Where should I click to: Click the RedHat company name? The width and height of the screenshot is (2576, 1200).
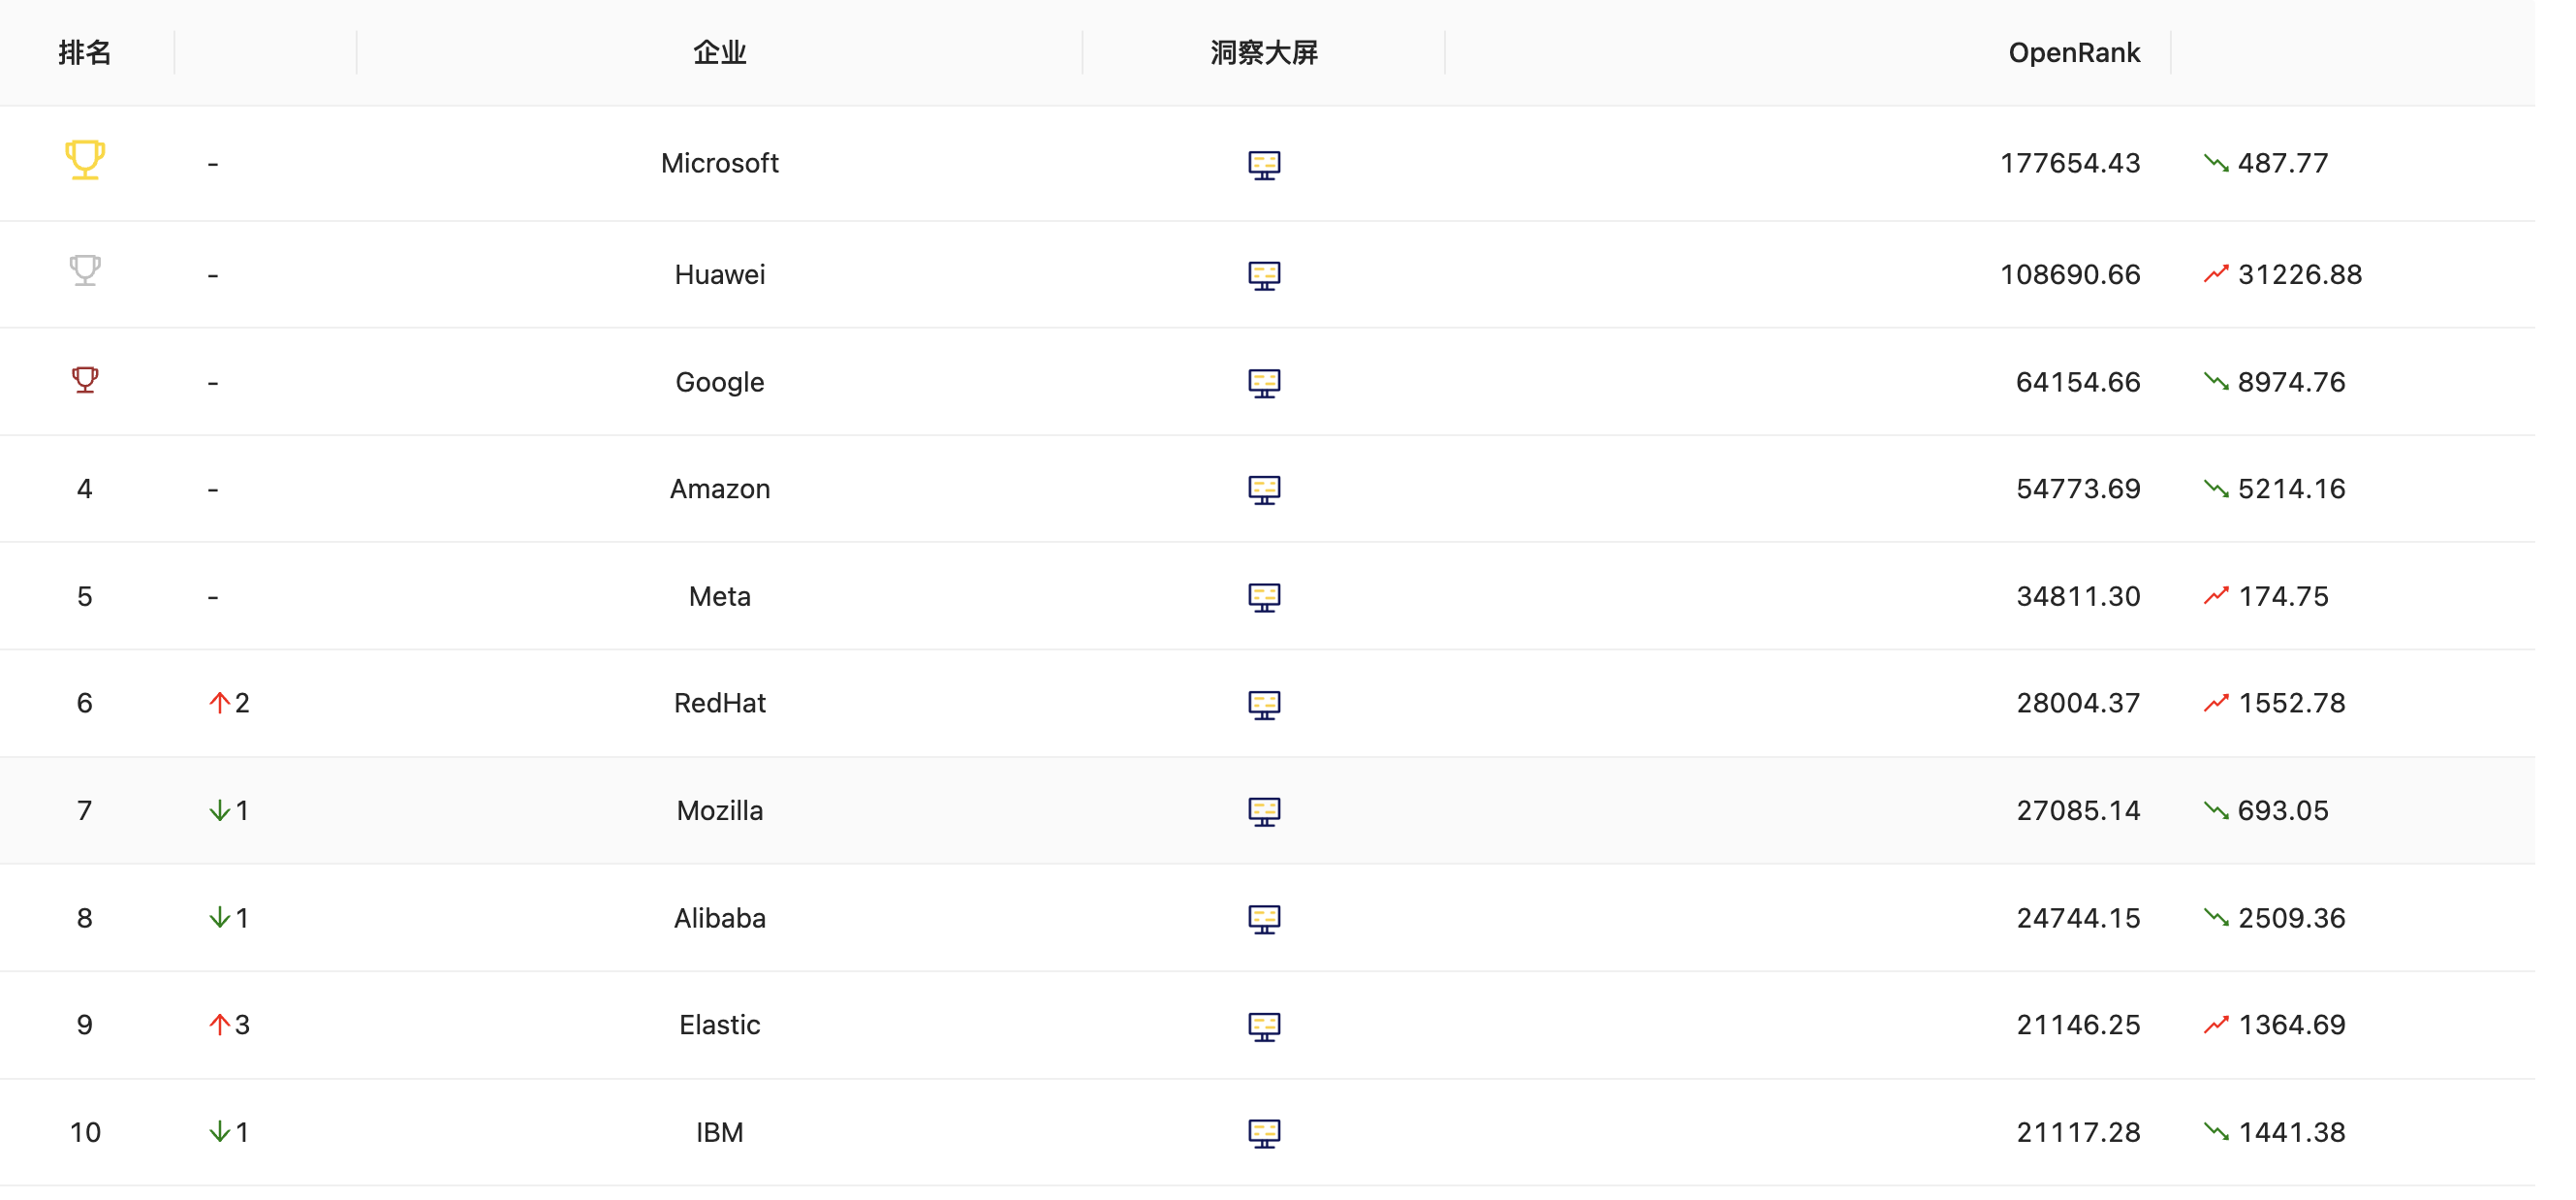point(719,703)
